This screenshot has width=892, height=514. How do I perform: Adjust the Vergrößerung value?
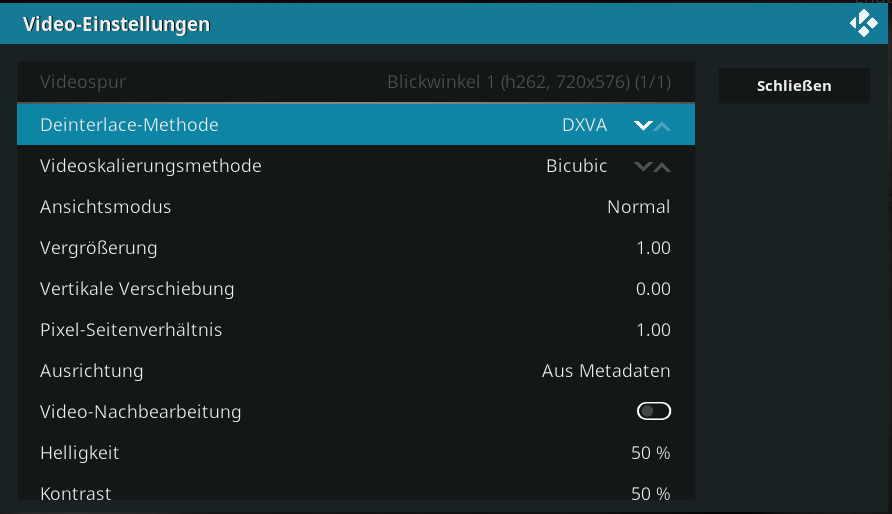coord(356,247)
